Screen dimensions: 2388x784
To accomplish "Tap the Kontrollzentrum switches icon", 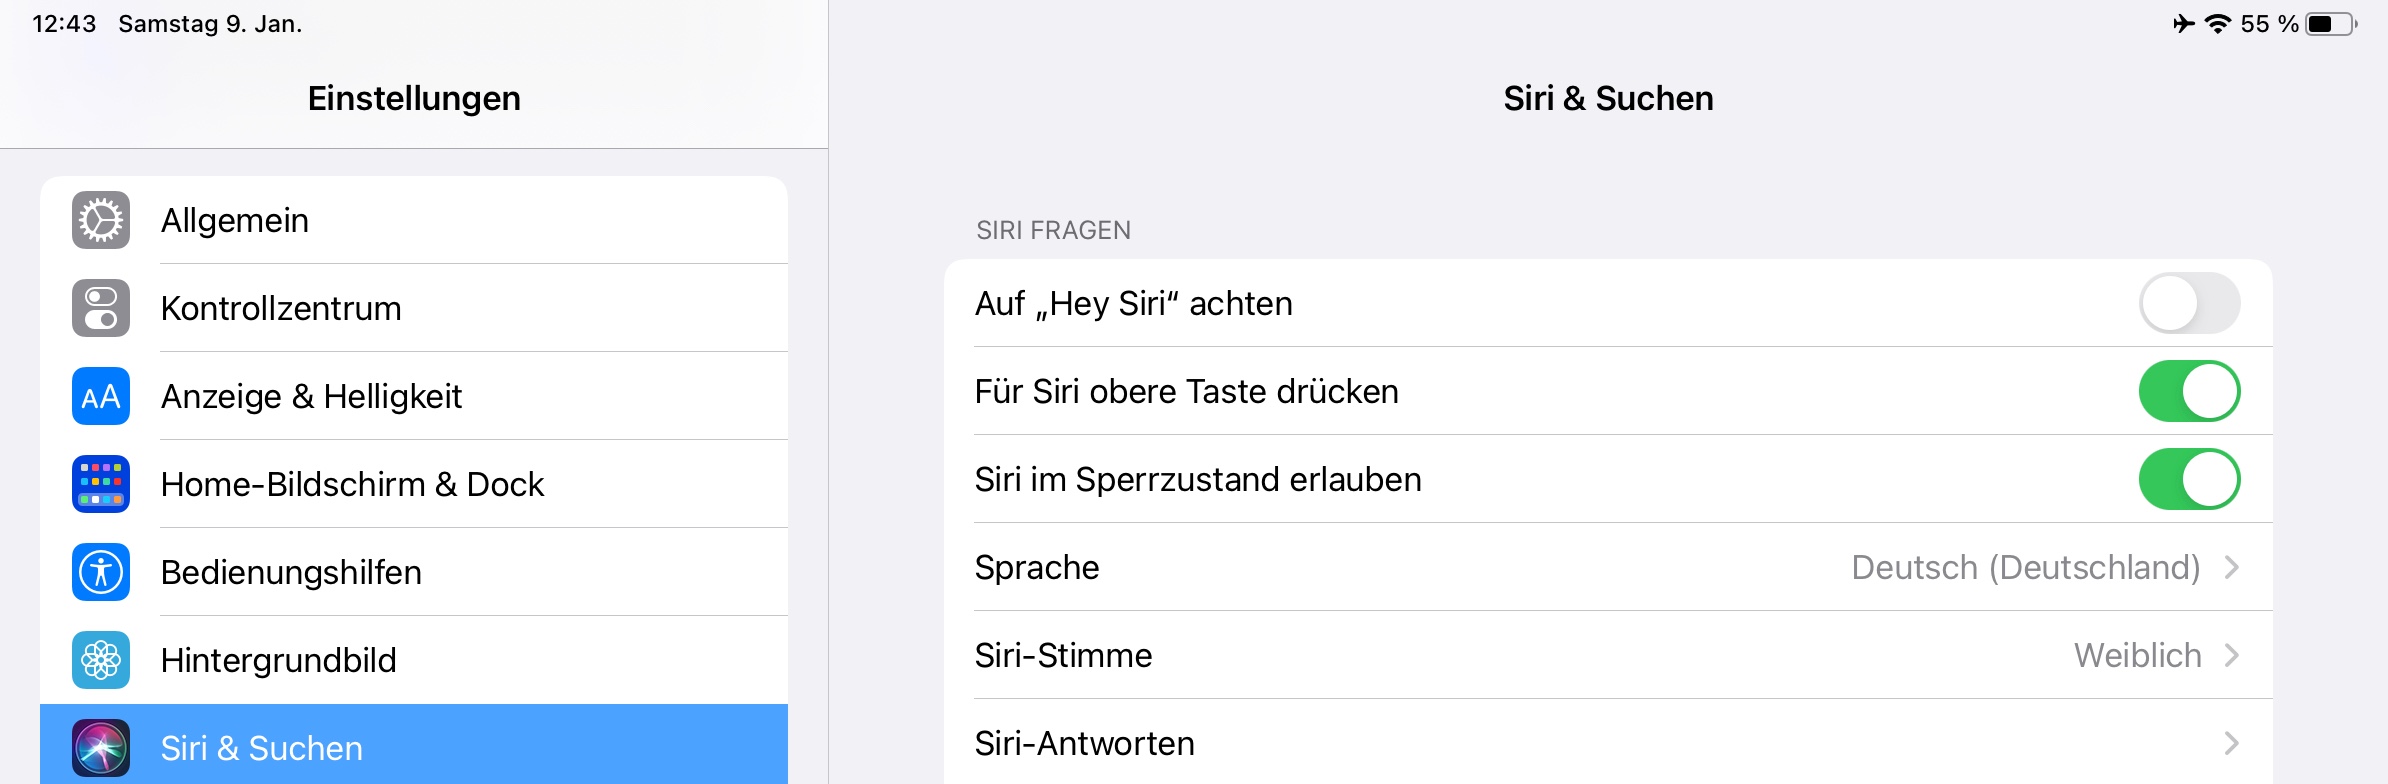I will (x=101, y=308).
